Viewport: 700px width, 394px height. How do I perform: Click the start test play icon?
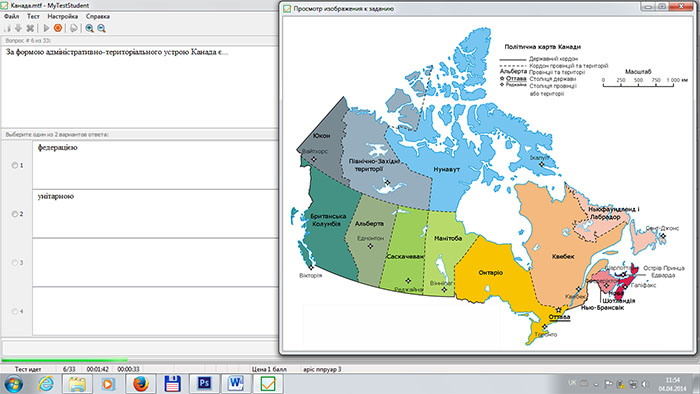coord(46,28)
